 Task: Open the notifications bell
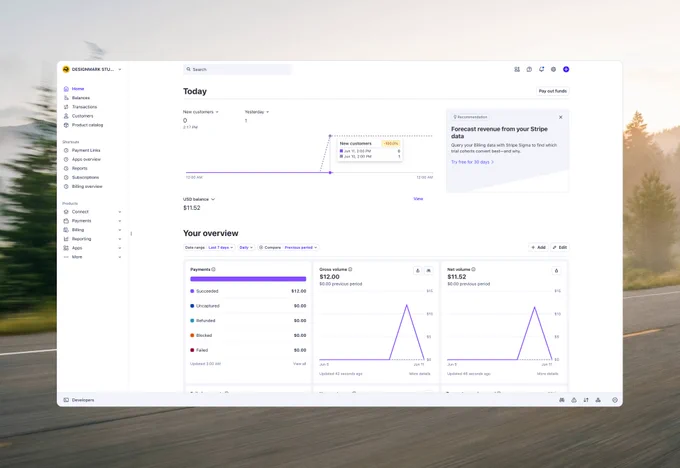click(541, 69)
